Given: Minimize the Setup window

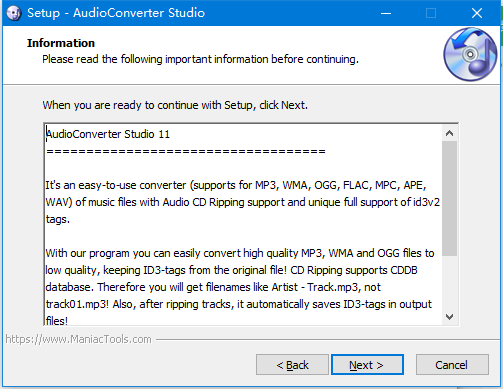Looking at the screenshot, I should coord(386,13).
